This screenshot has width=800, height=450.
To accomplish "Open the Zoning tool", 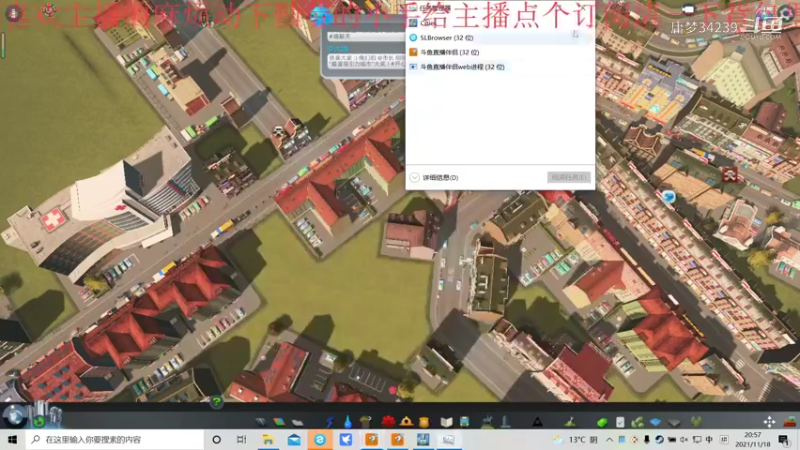I will click(x=279, y=422).
